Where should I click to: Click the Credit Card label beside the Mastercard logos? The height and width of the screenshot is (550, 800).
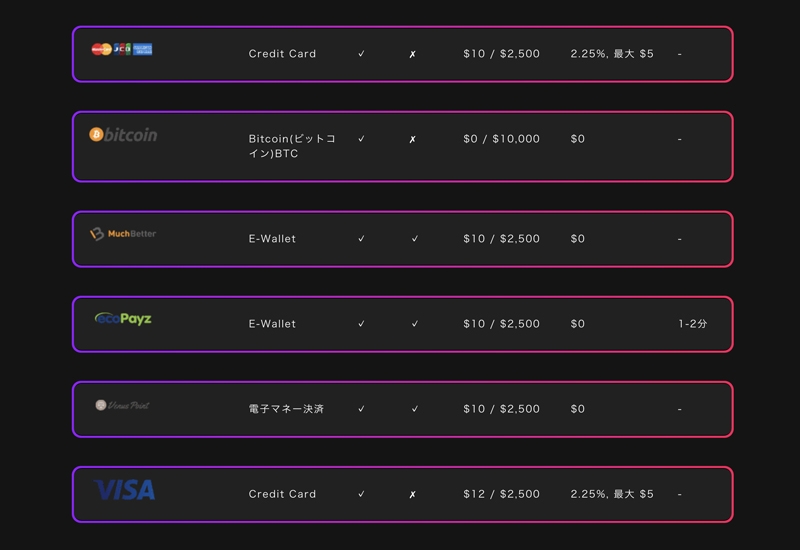pyautogui.click(x=282, y=54)
